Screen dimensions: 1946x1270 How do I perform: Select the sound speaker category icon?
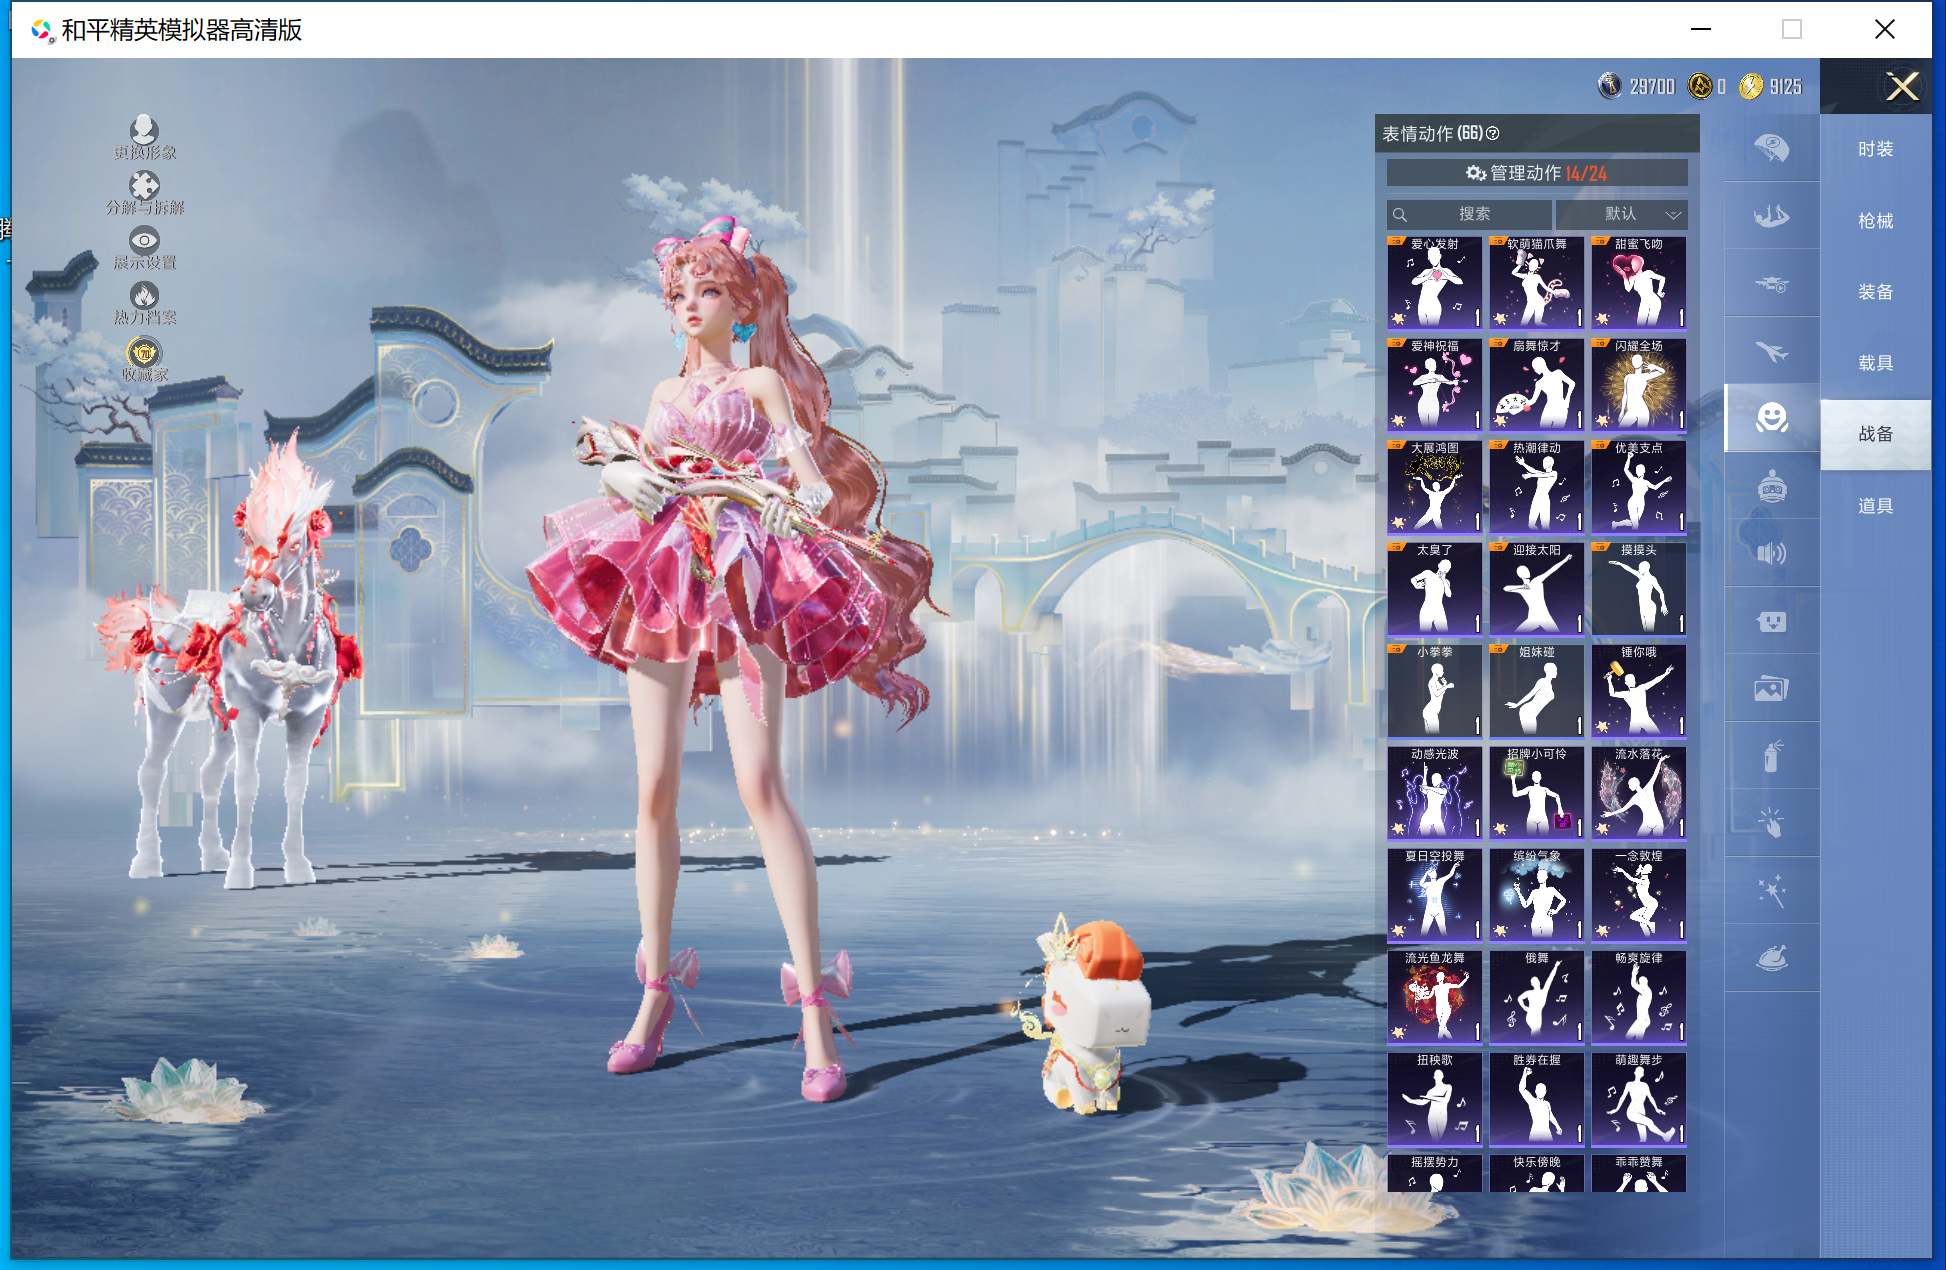click(1771, 553)
